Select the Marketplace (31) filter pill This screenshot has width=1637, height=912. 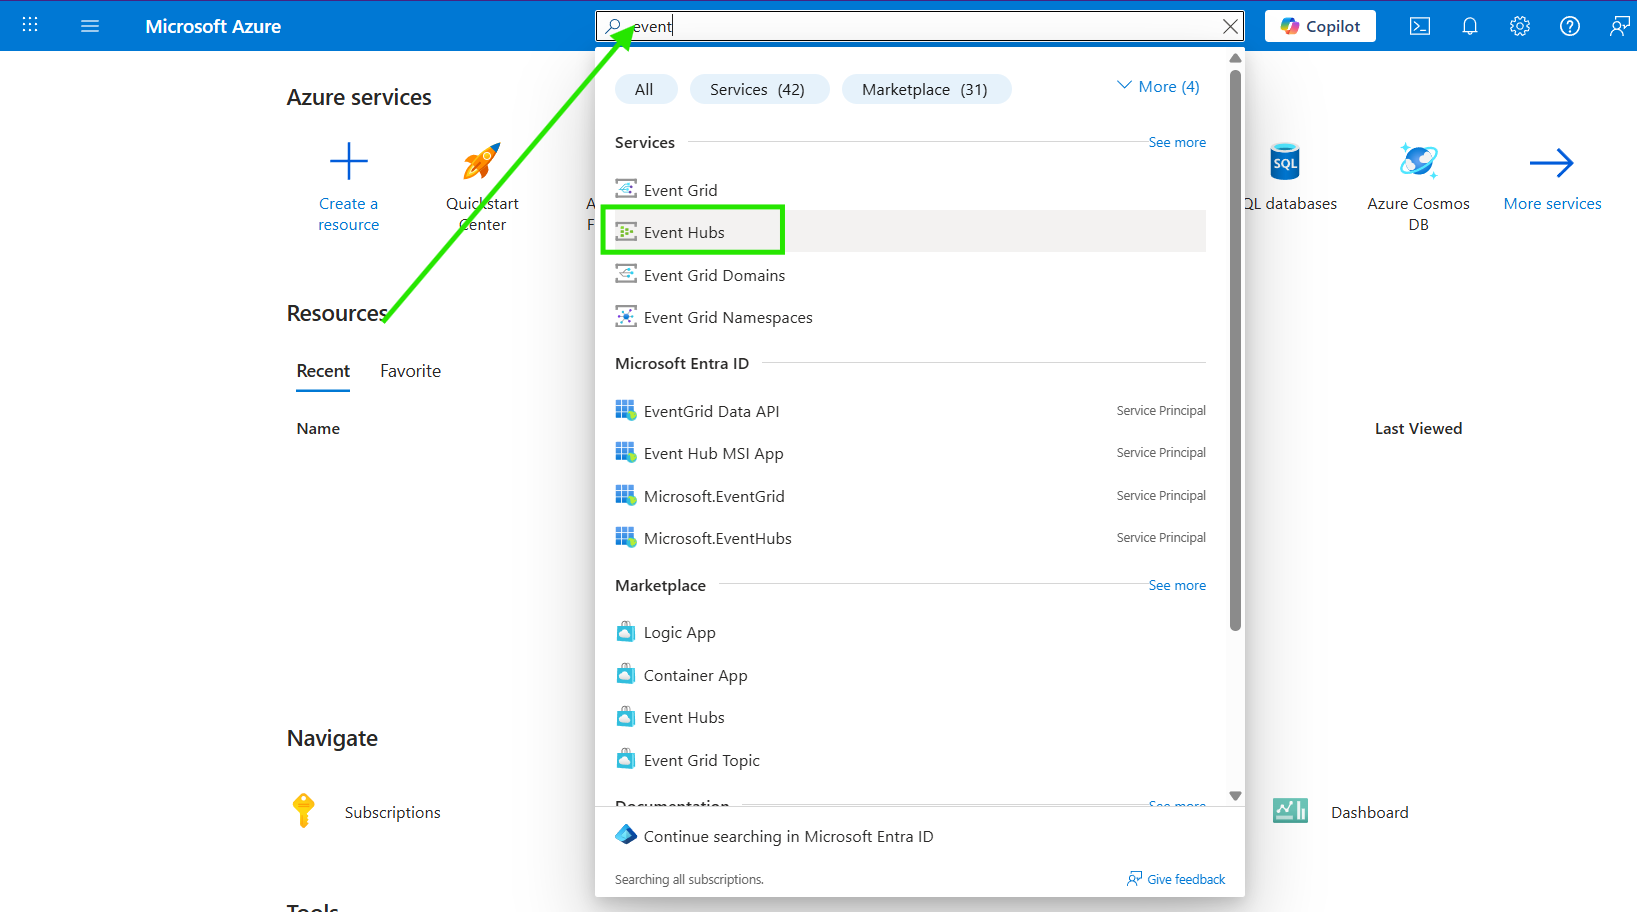[924, 89]
